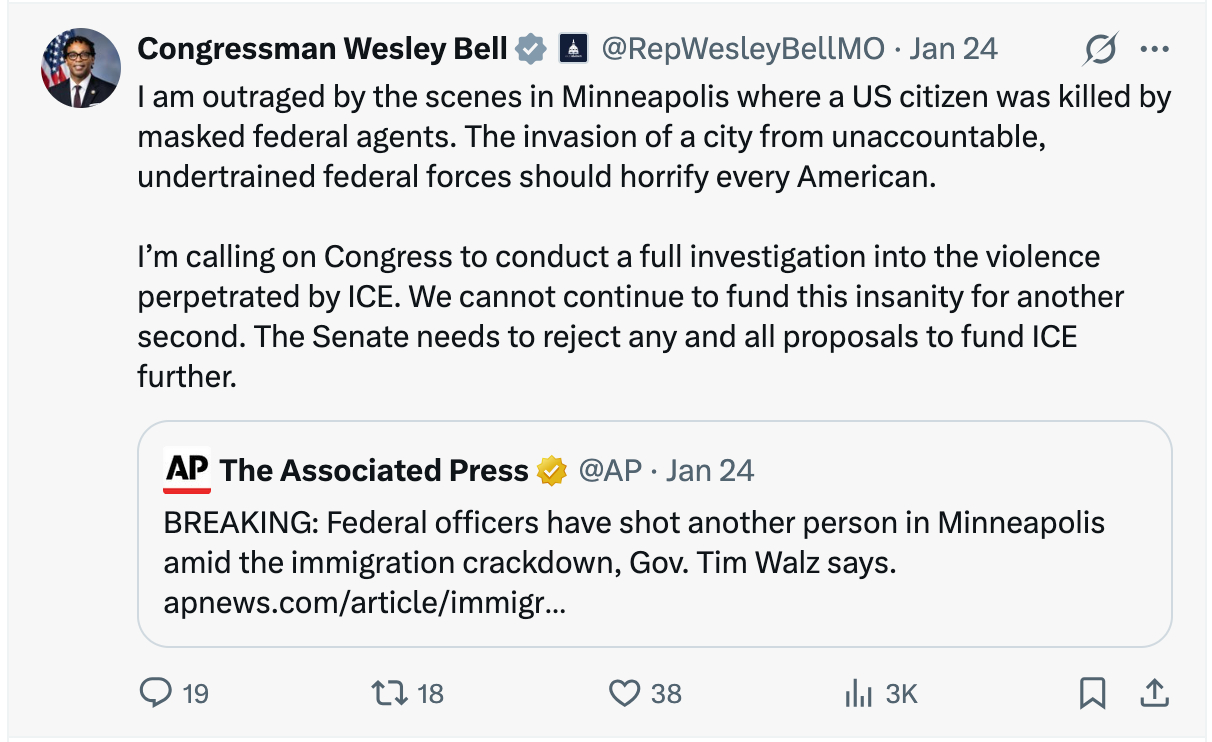This screenshot has width=1212, height=742.
Task: Click the Jan 24 timestamp beside @RepWesleyBellMO
Action: pos(953,48)
